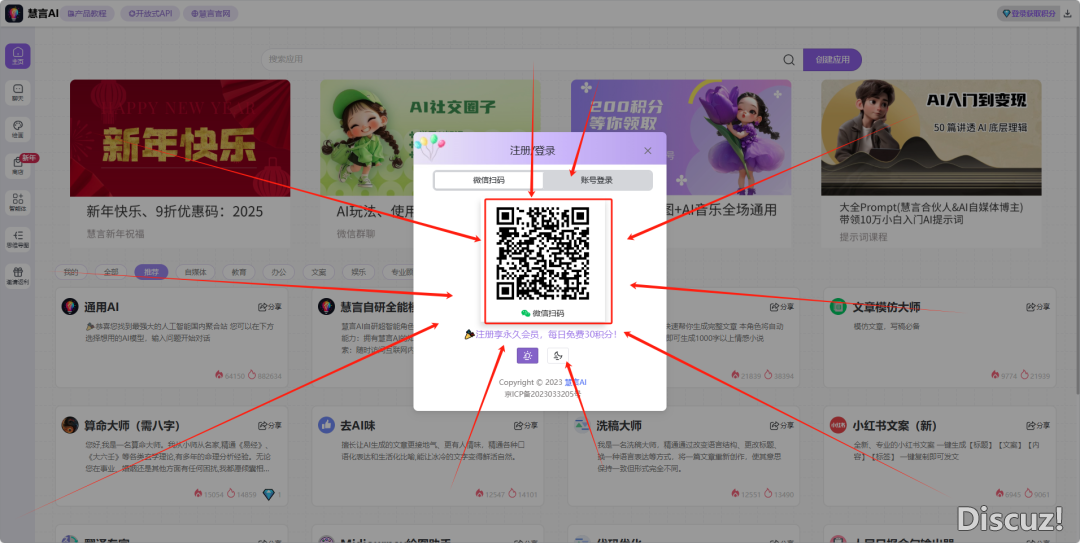Select the 推荐 category filter
The image size is (1080, 543).
click(151, 272)
